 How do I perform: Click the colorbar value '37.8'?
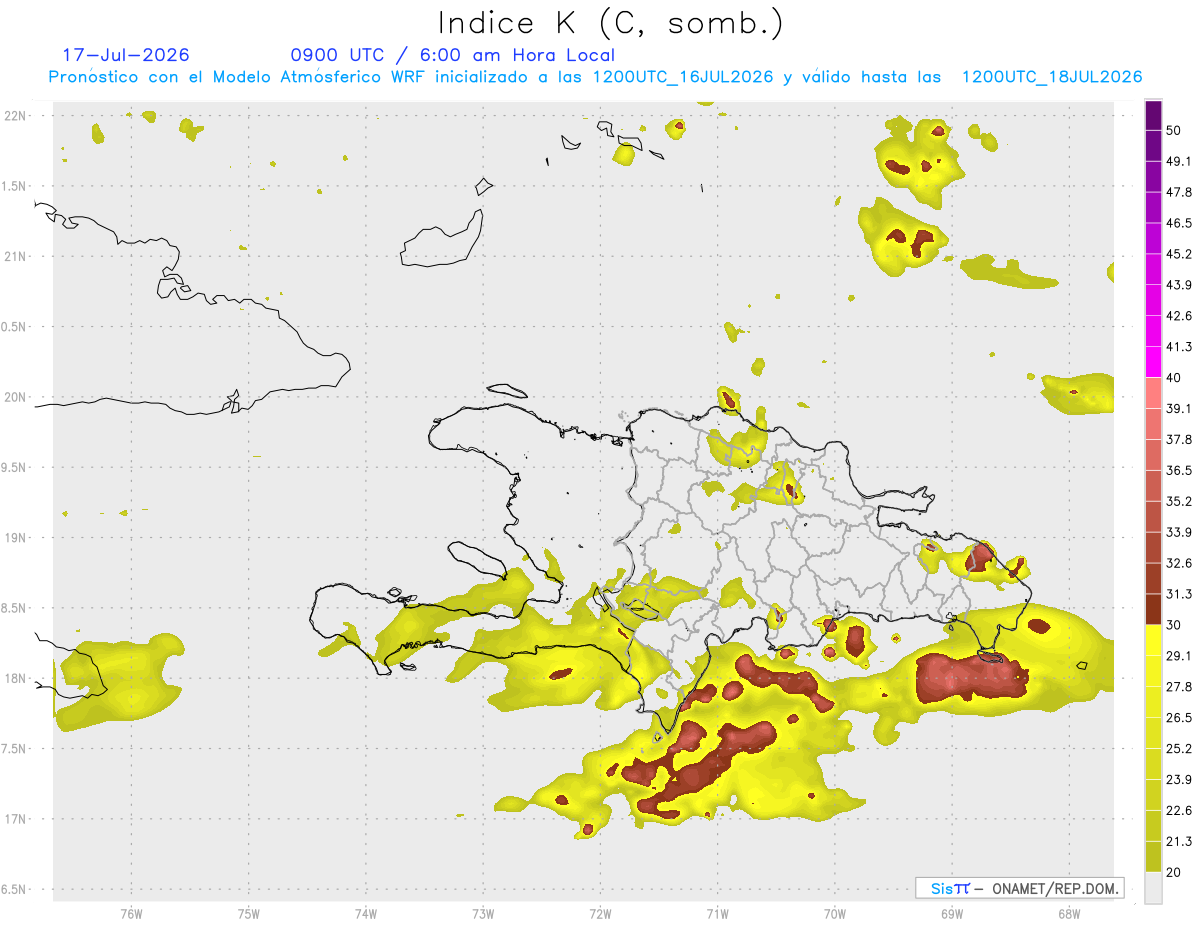1179,440
